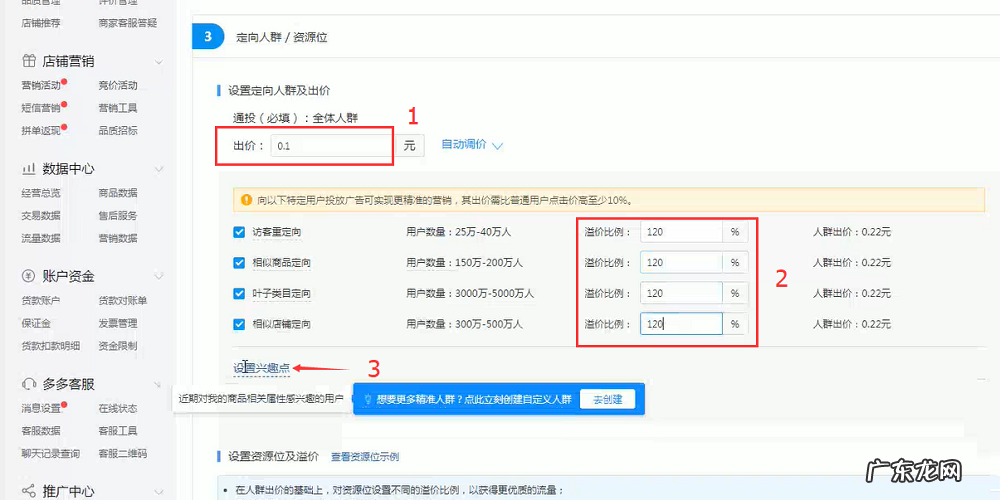Viewport: 1000px width, 500px height.
Task: Open 保证金 in sidebar
Action: click(x=36, y=323)
